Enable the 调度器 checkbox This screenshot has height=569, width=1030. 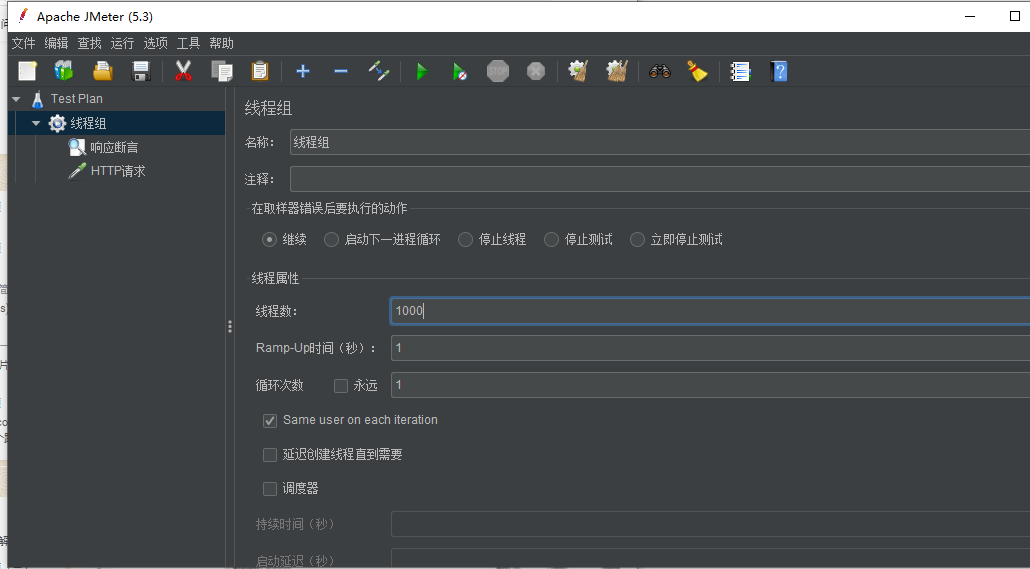pyautogui.click(x=270, y=489)
